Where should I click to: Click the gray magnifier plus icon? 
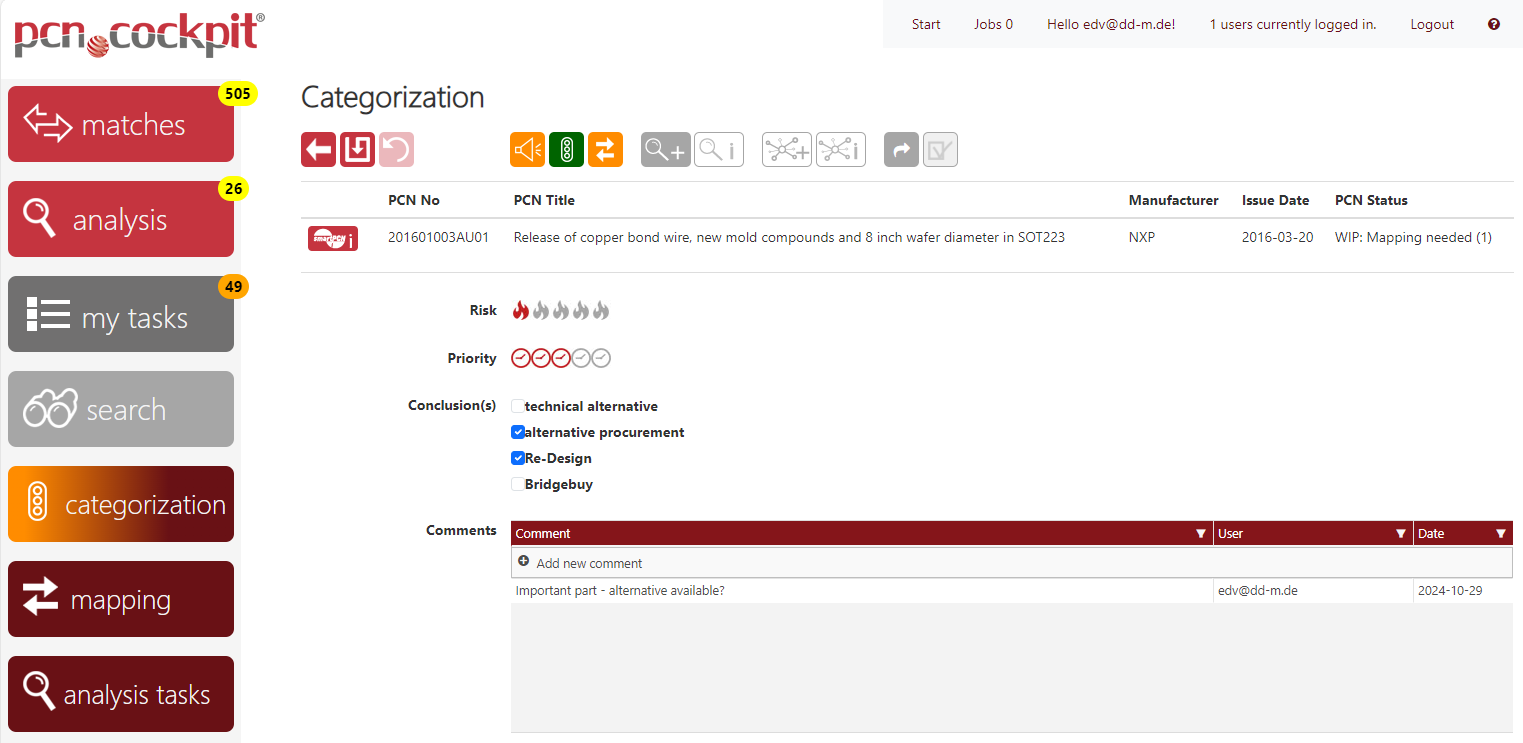pyautogui.click(x=665, y=150)
